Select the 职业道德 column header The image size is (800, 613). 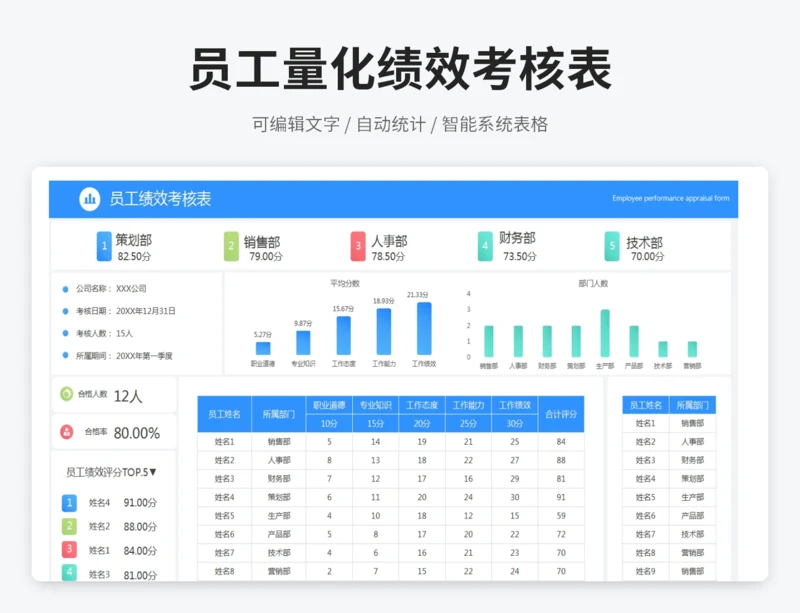click(x=329, y=405)
